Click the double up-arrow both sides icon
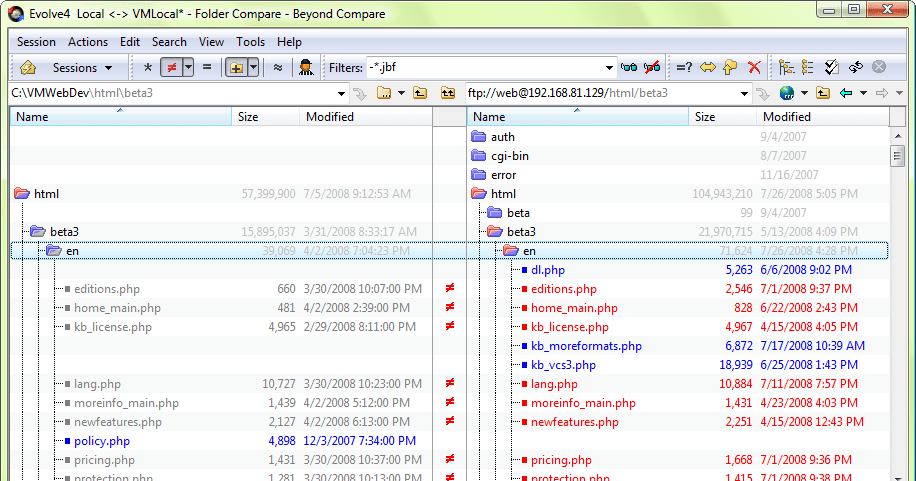 (x=448, y=93)
